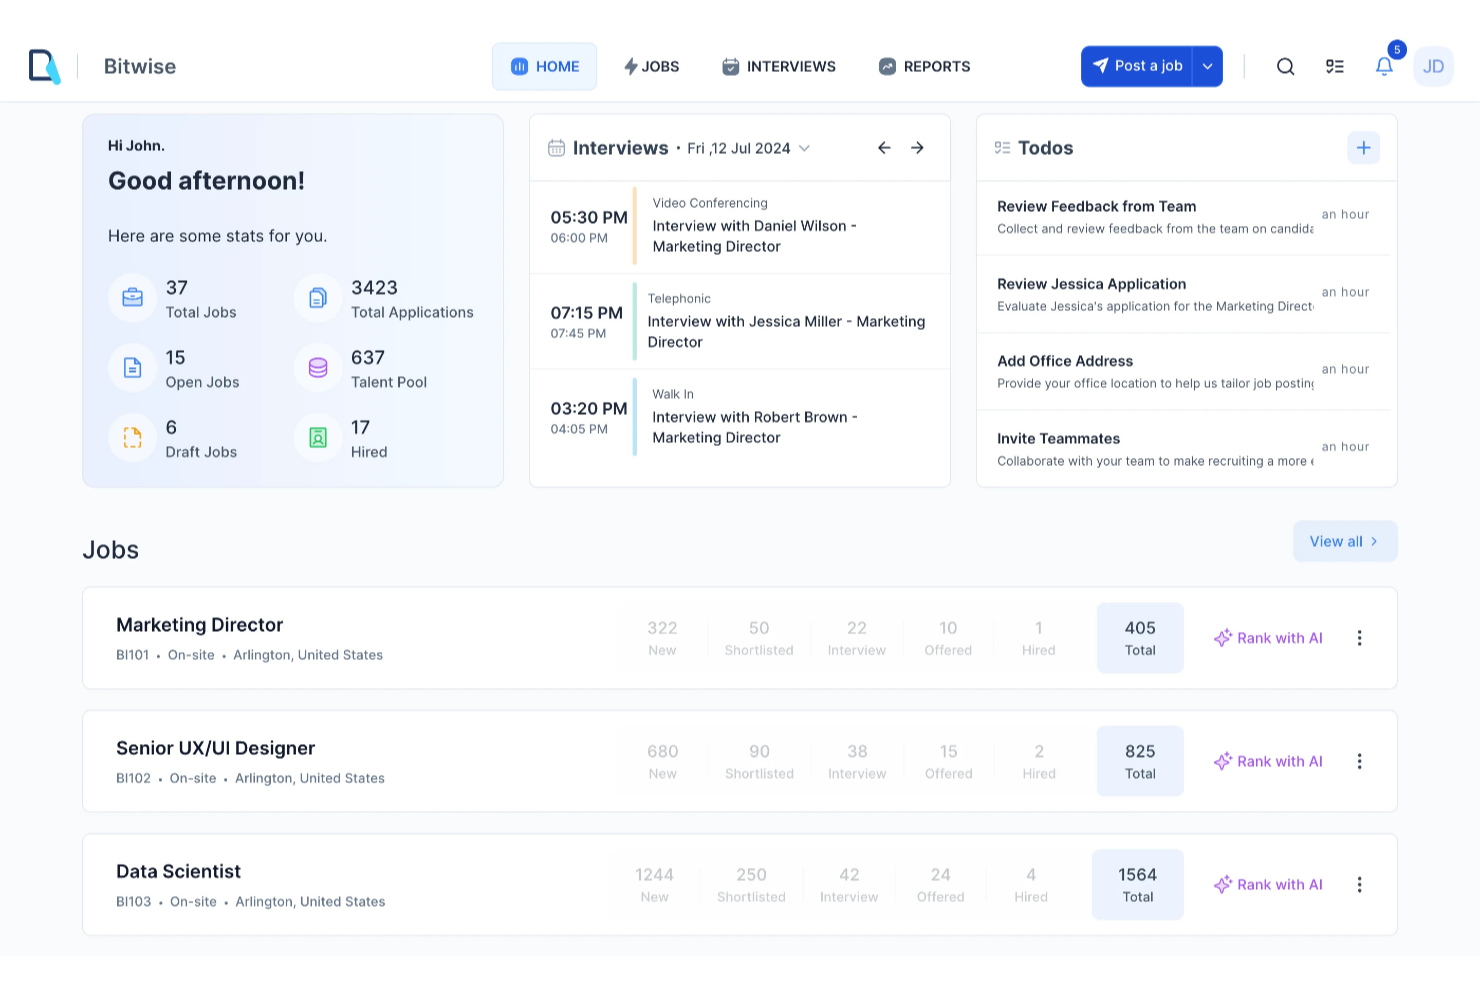Go to next interview day arrow
The width and height of the screenshot is (1480, 986).
click(x=917, y=148)
